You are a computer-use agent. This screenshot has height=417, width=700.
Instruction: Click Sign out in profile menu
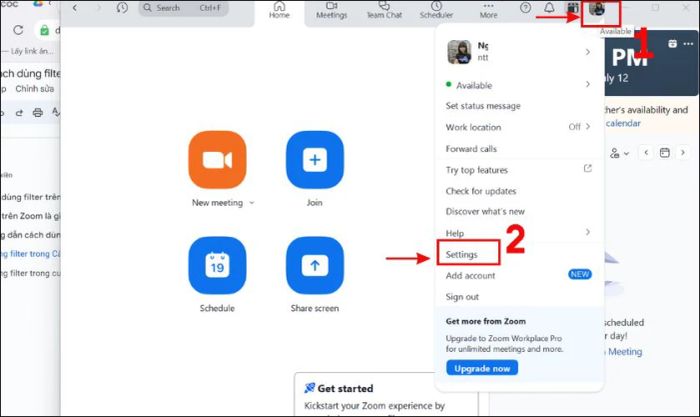click(462, 297)
